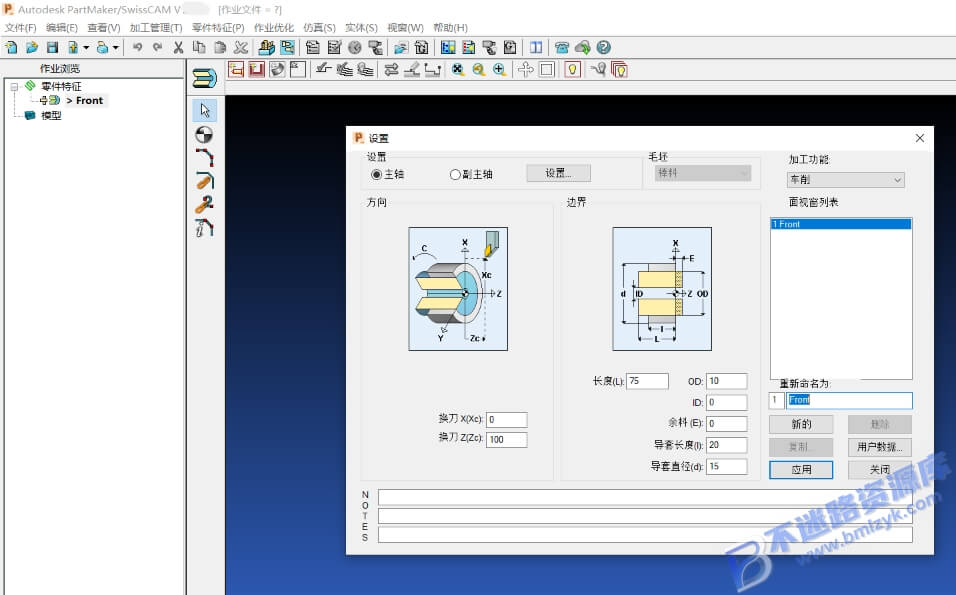Viewport: 956px width, 595px height.
Task: Select the 主轴 radio button
Action: 376,174
